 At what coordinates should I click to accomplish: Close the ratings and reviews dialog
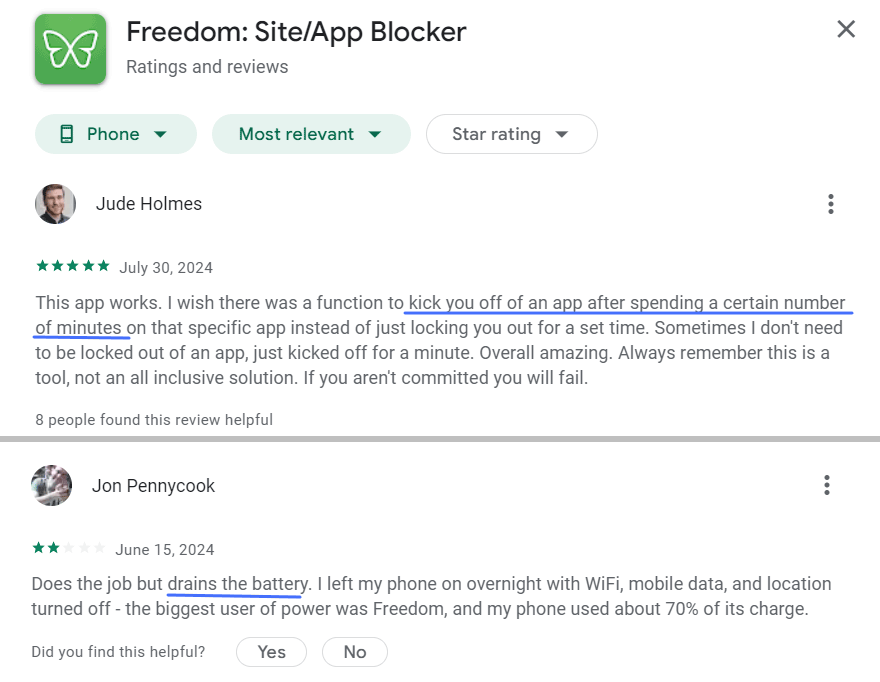pyautogui.click(x=846, y=29)
